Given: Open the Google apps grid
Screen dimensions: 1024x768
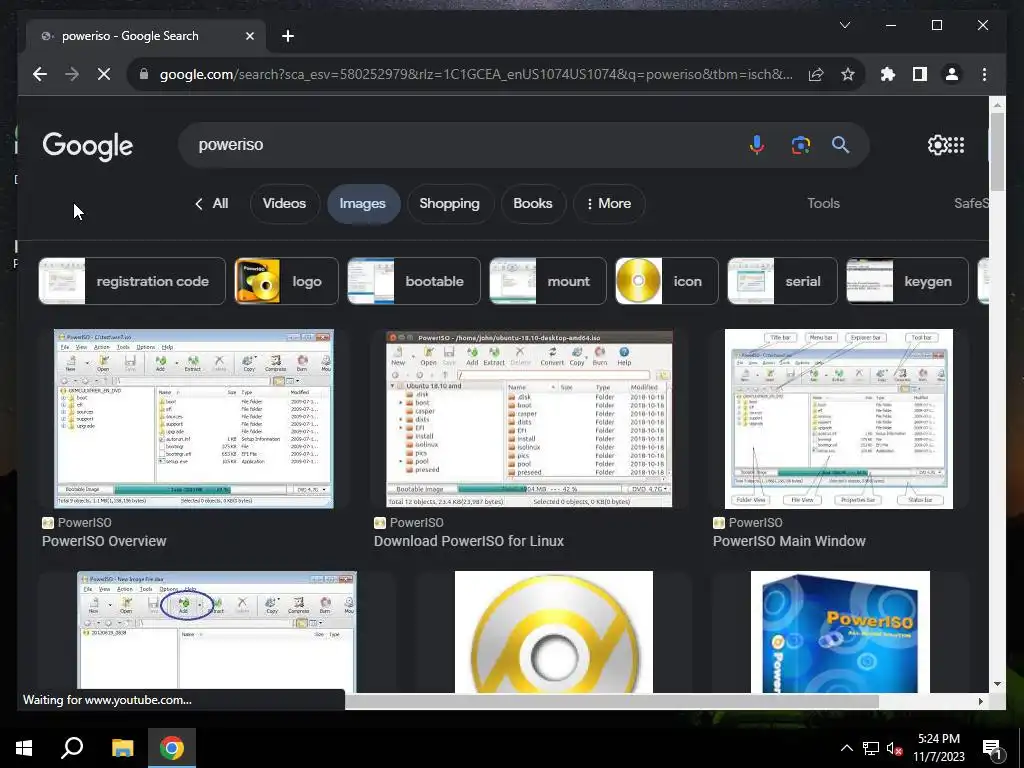Looking at the screenshot, I should (956, 145).
